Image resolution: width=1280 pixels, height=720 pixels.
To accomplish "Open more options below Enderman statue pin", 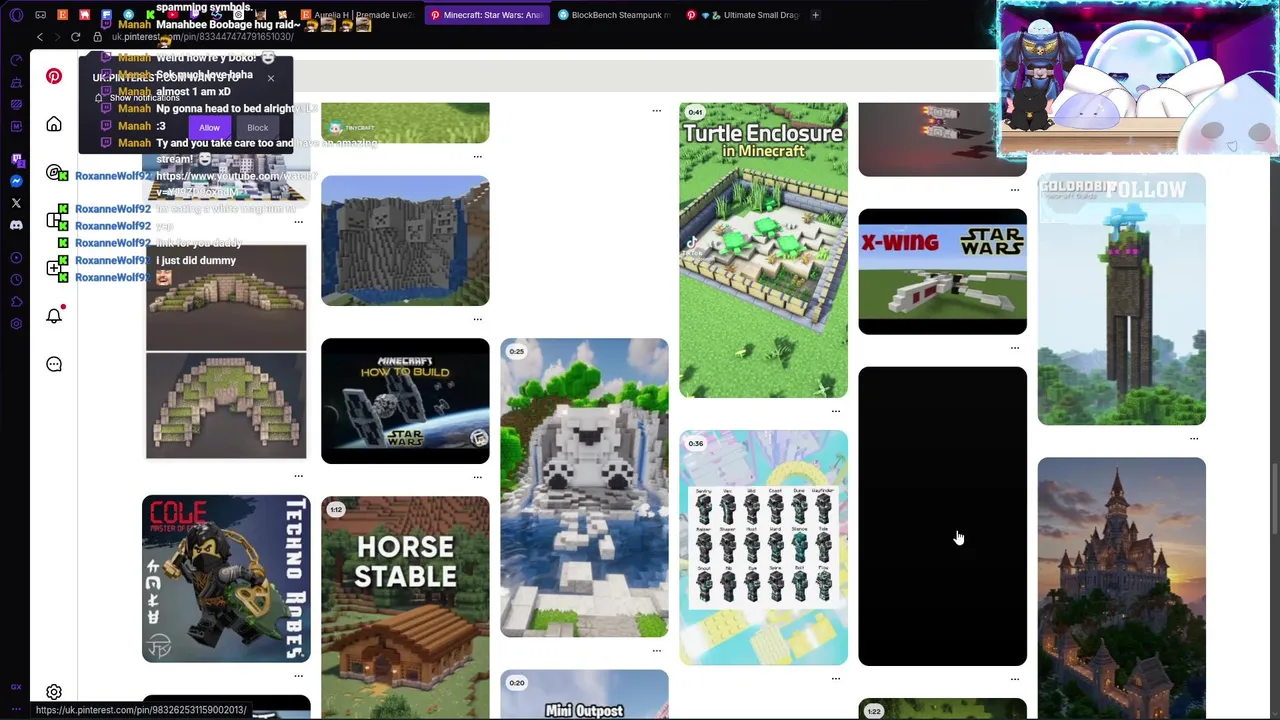I will pos(1194,438).
